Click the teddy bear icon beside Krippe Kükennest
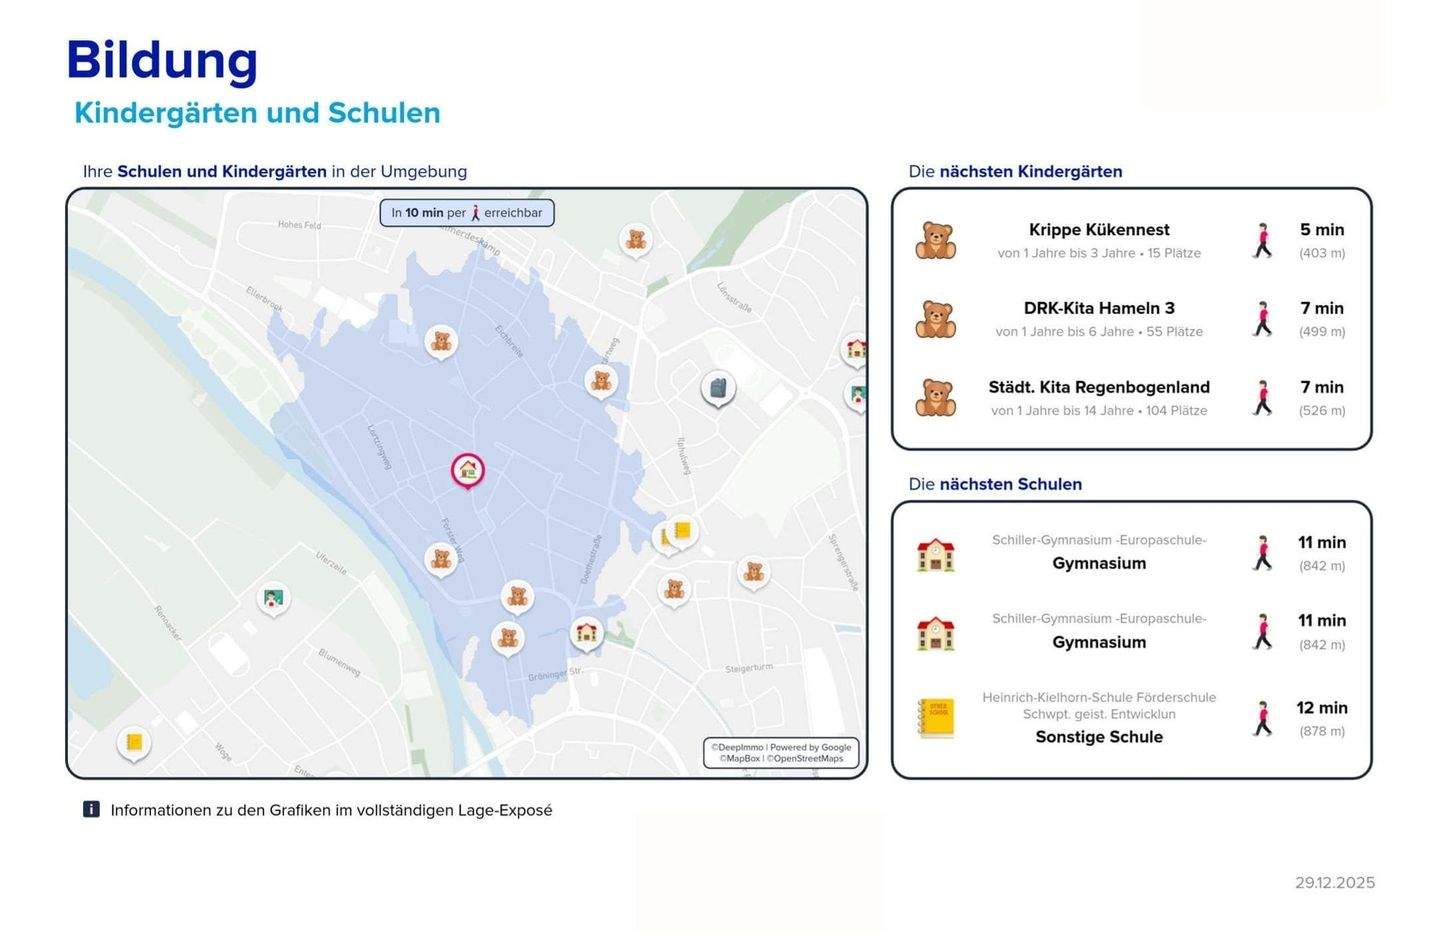This screenshot has height=941, width=1440. click(935, 241)
